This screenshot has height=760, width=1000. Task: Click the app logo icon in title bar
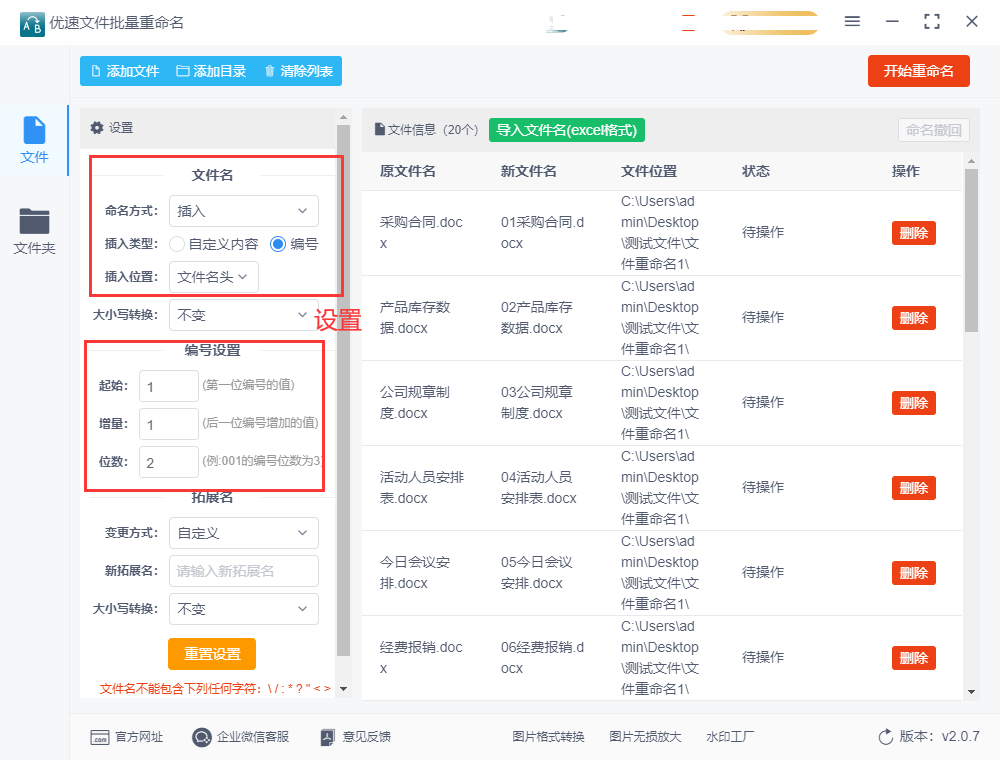coord(32,24)
